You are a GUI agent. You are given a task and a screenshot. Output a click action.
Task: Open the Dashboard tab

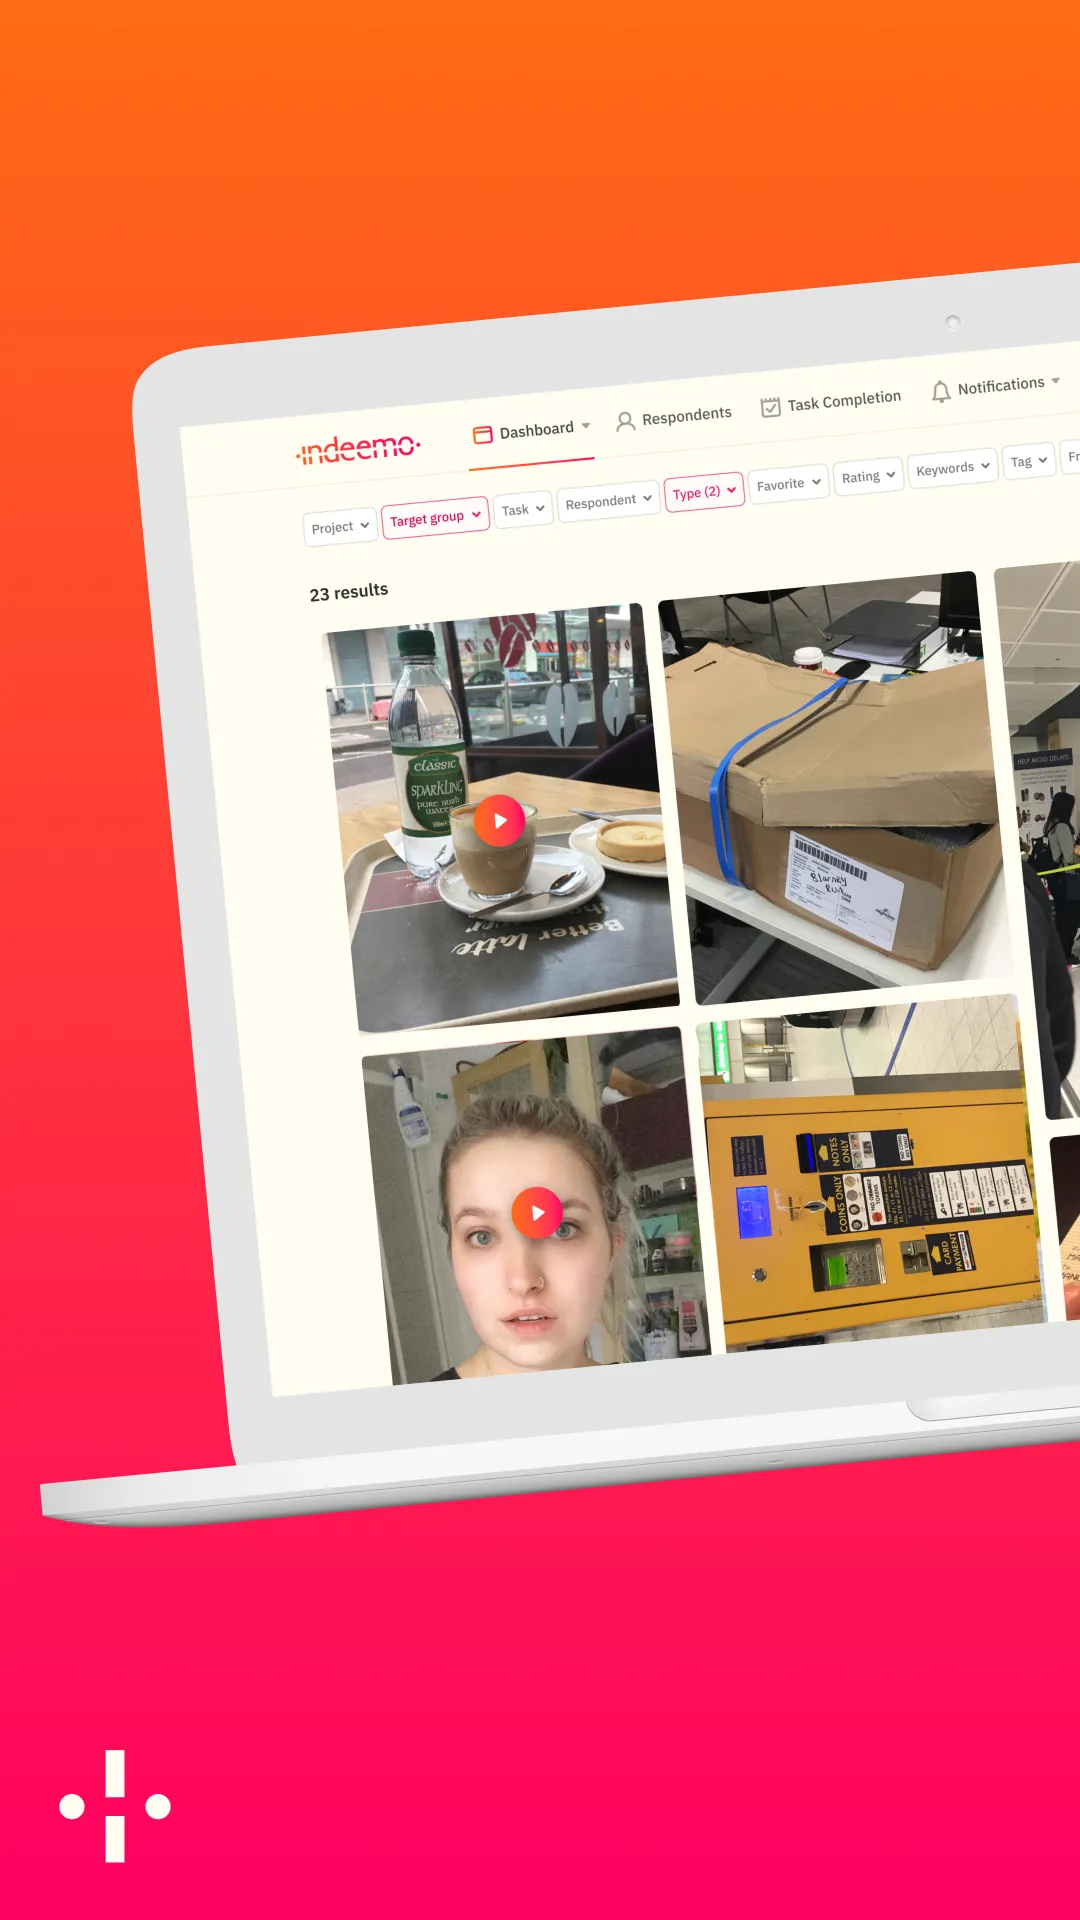531,432
